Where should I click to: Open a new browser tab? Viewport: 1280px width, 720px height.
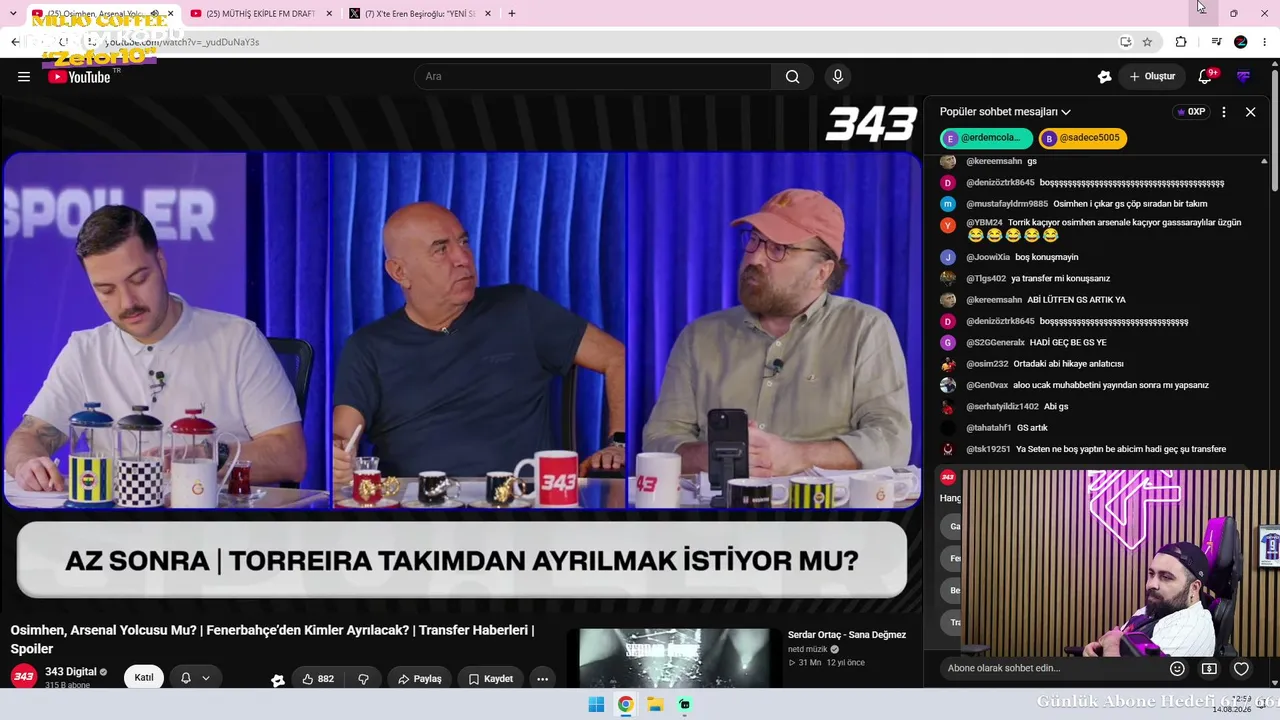pyautogui.click(x=512, y=14)
